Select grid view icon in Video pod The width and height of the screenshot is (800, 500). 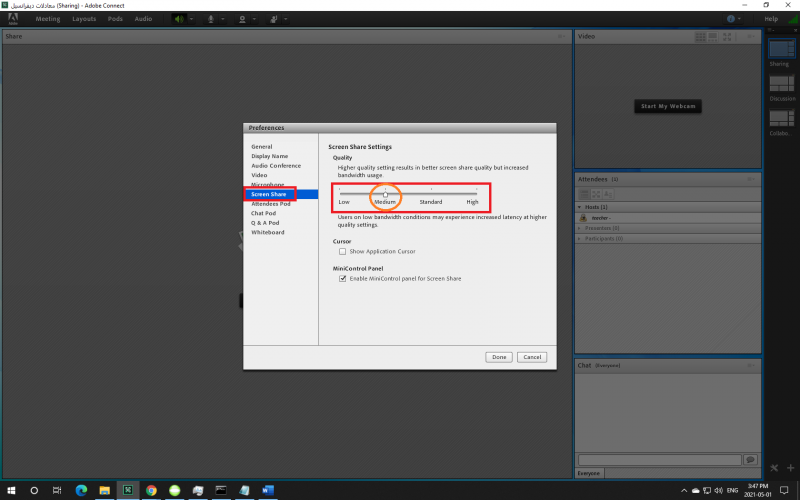pyautogui.click(x=701, y=37)
